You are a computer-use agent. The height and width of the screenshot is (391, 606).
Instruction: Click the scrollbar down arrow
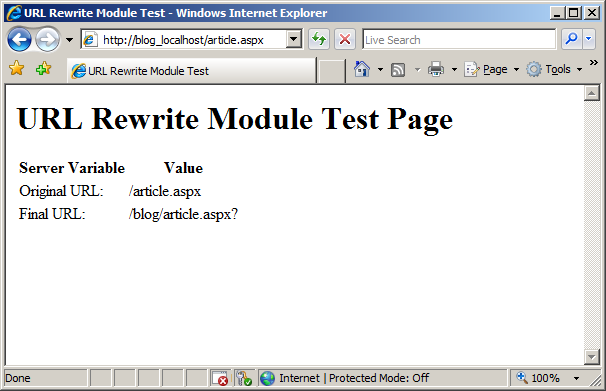point(592,357)
